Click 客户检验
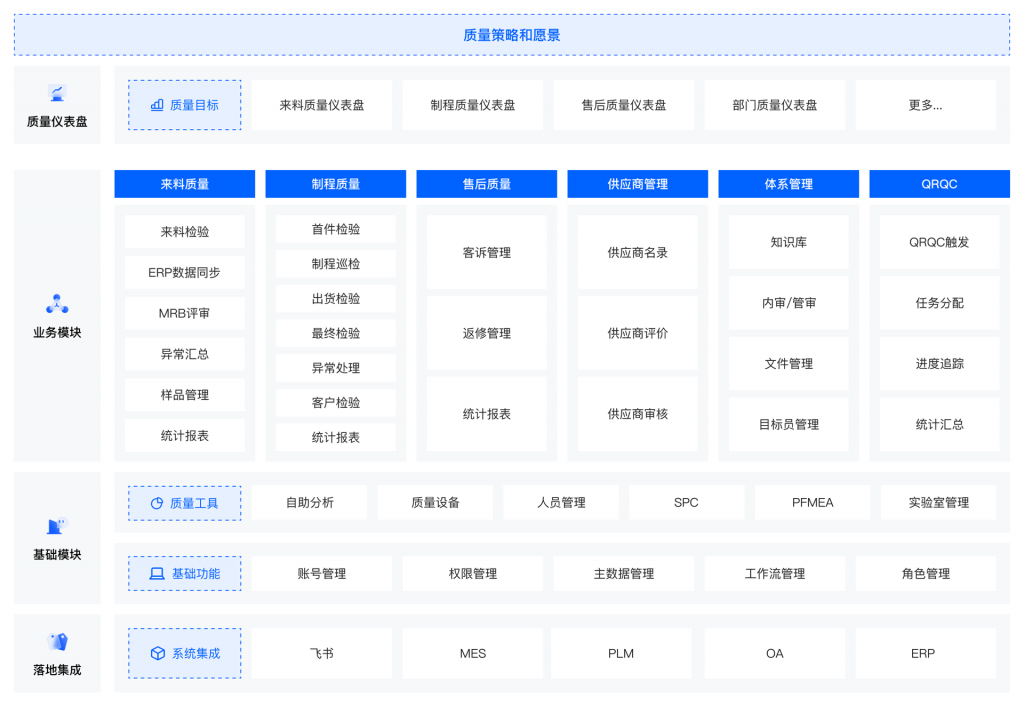Image resolution: width=1024 pixels, height=706 pixels. pos(336,403)
